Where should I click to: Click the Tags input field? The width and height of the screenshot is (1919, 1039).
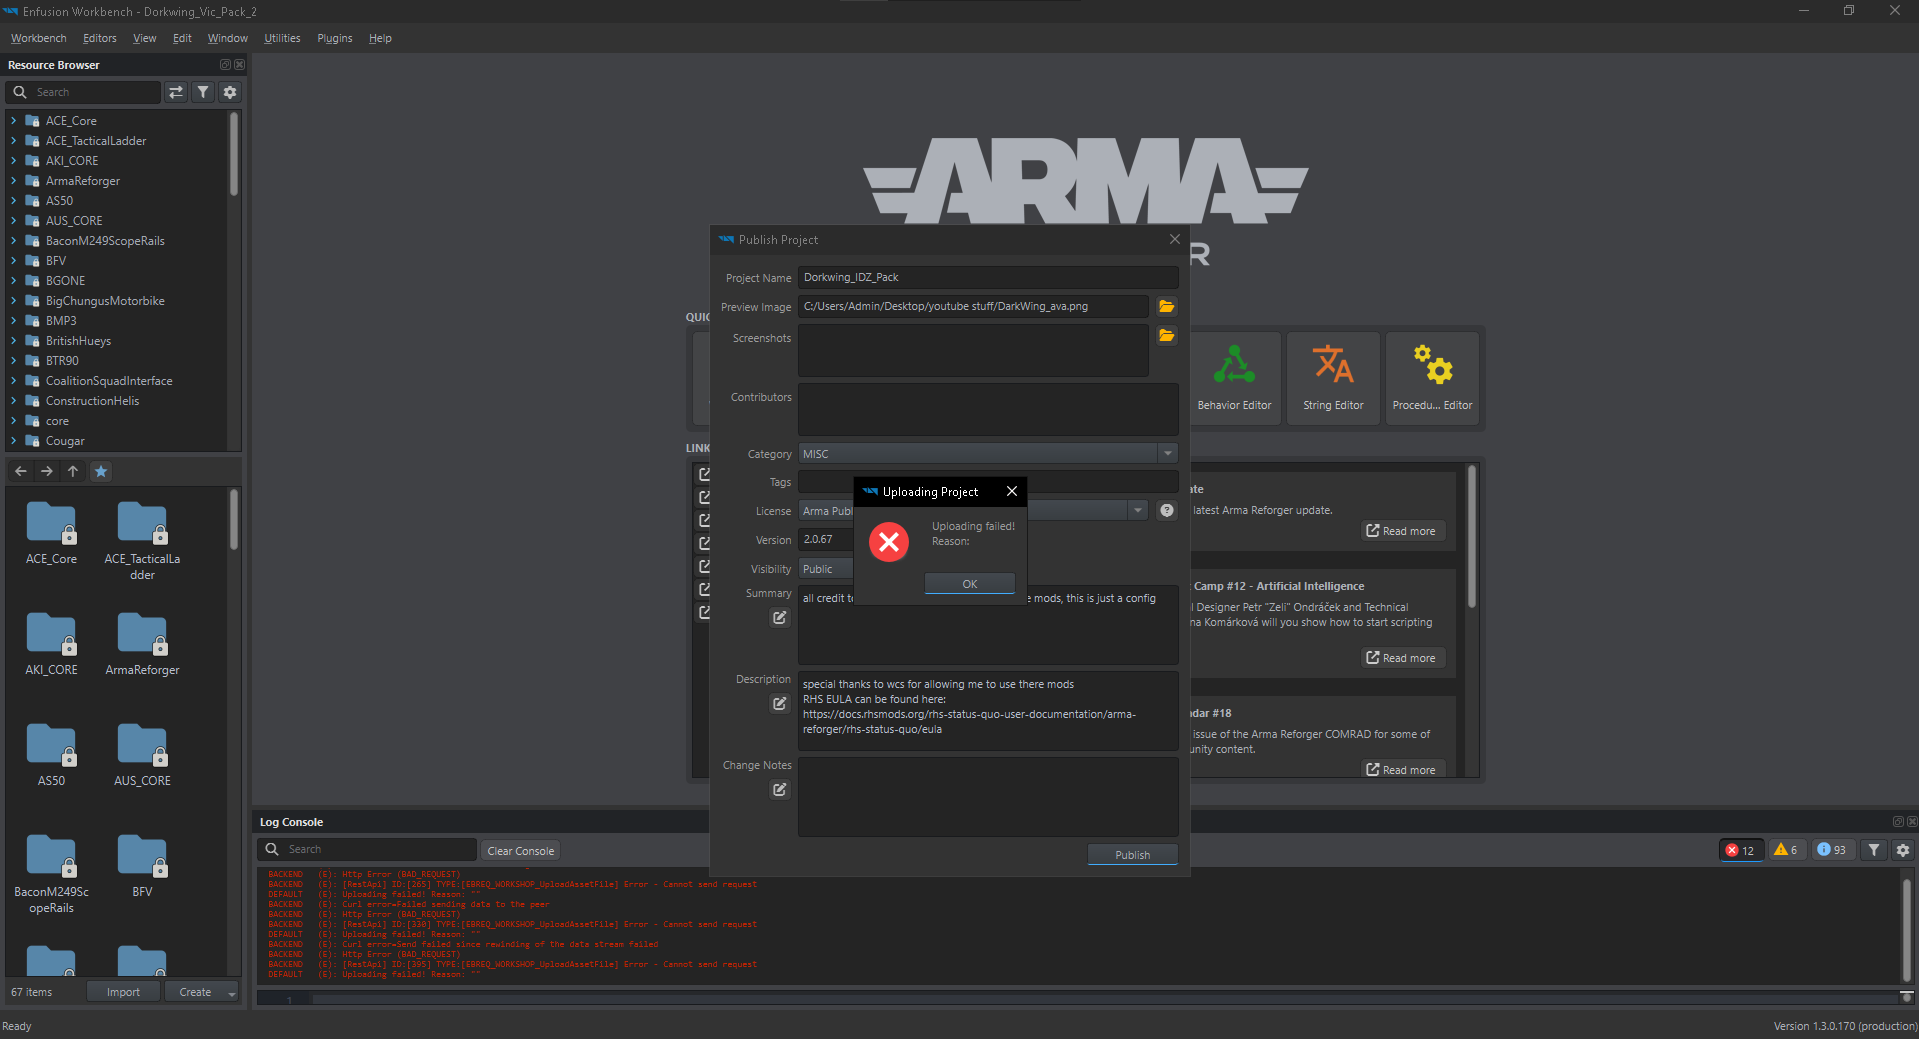[988, 482]
